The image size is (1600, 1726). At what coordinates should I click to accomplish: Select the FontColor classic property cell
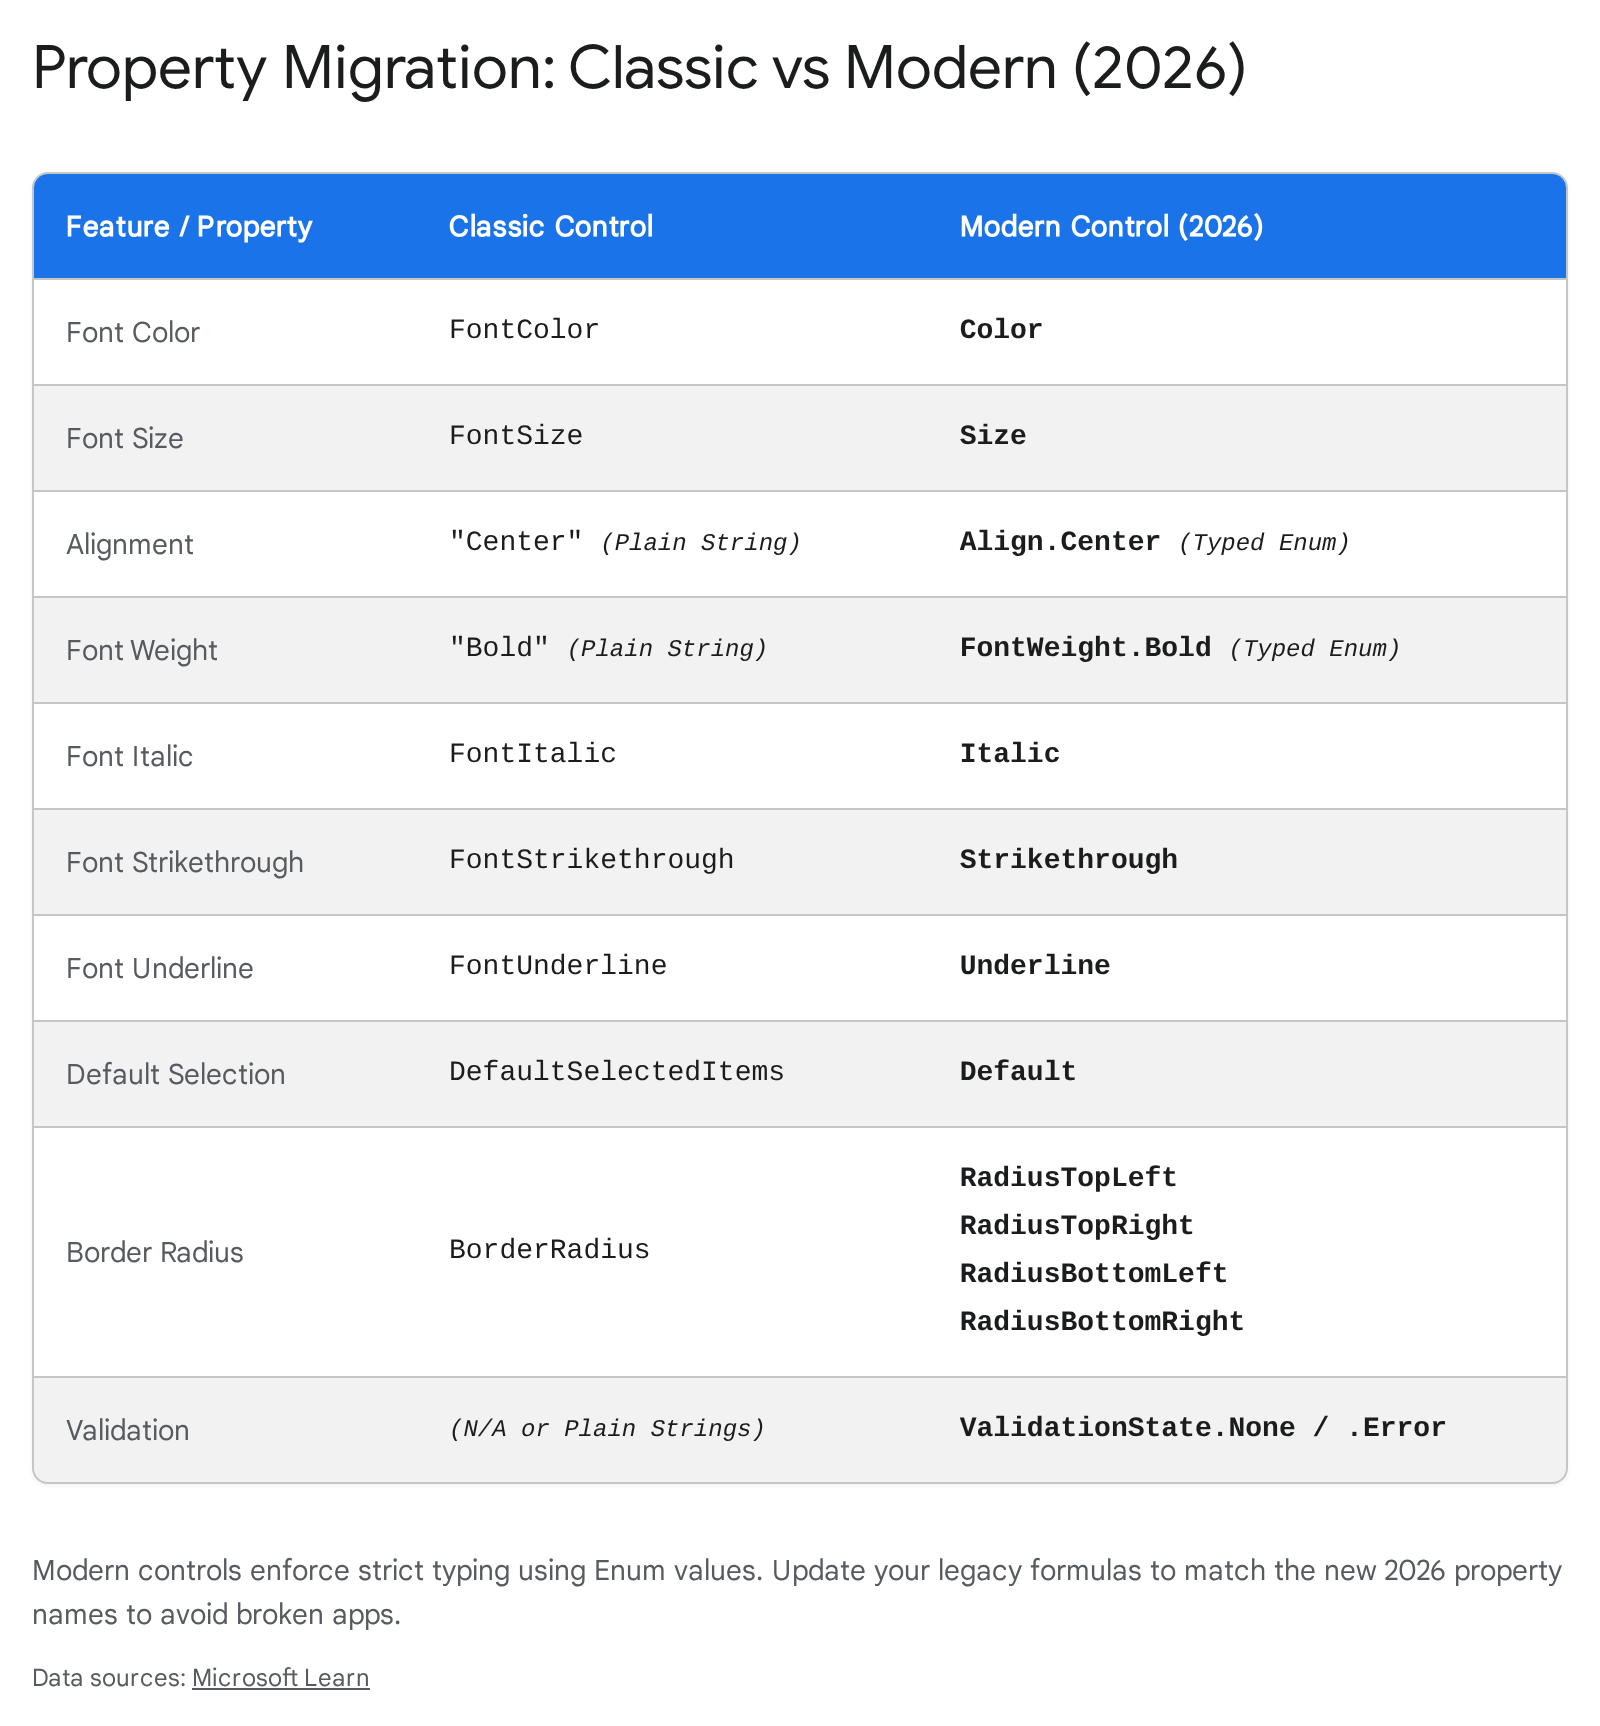[523, 330]
